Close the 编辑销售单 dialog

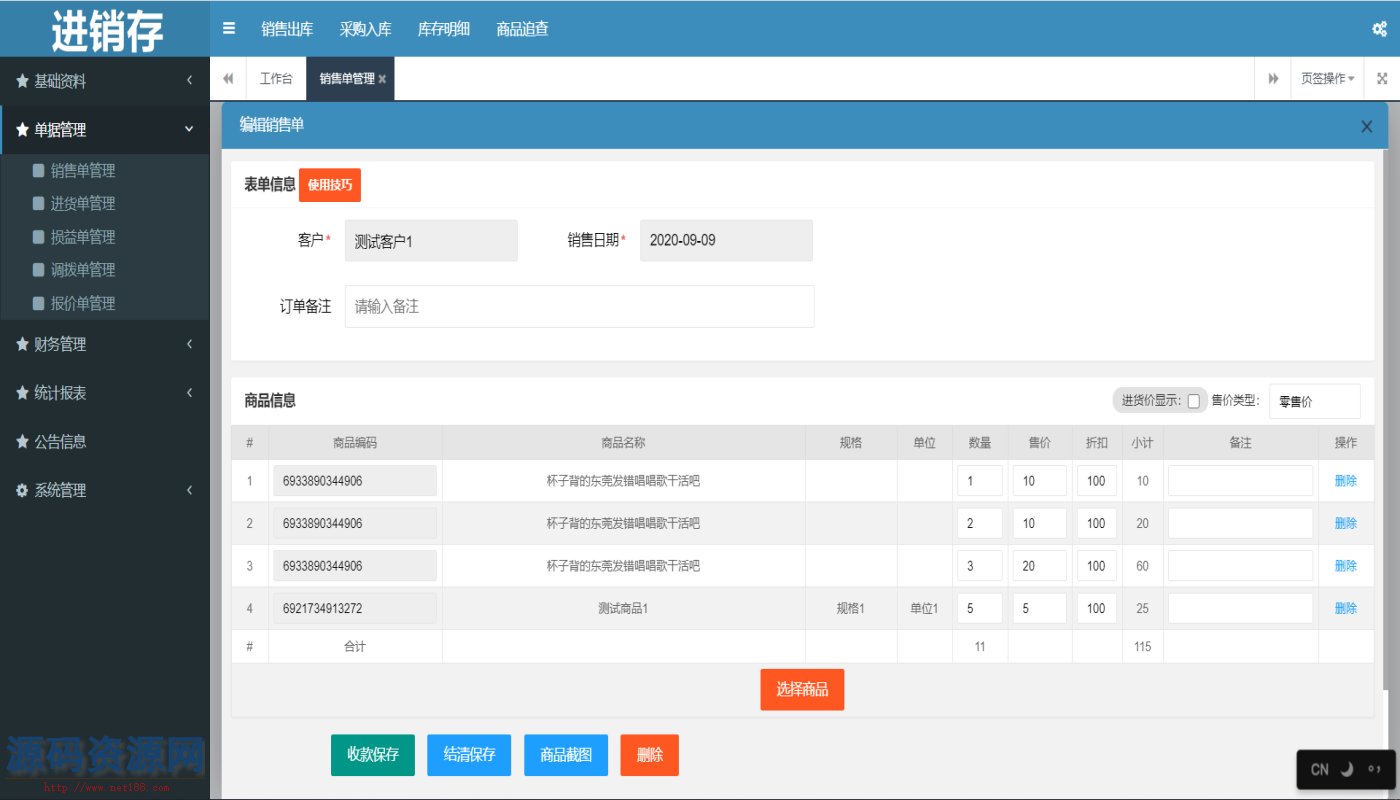click(1366, 126)
